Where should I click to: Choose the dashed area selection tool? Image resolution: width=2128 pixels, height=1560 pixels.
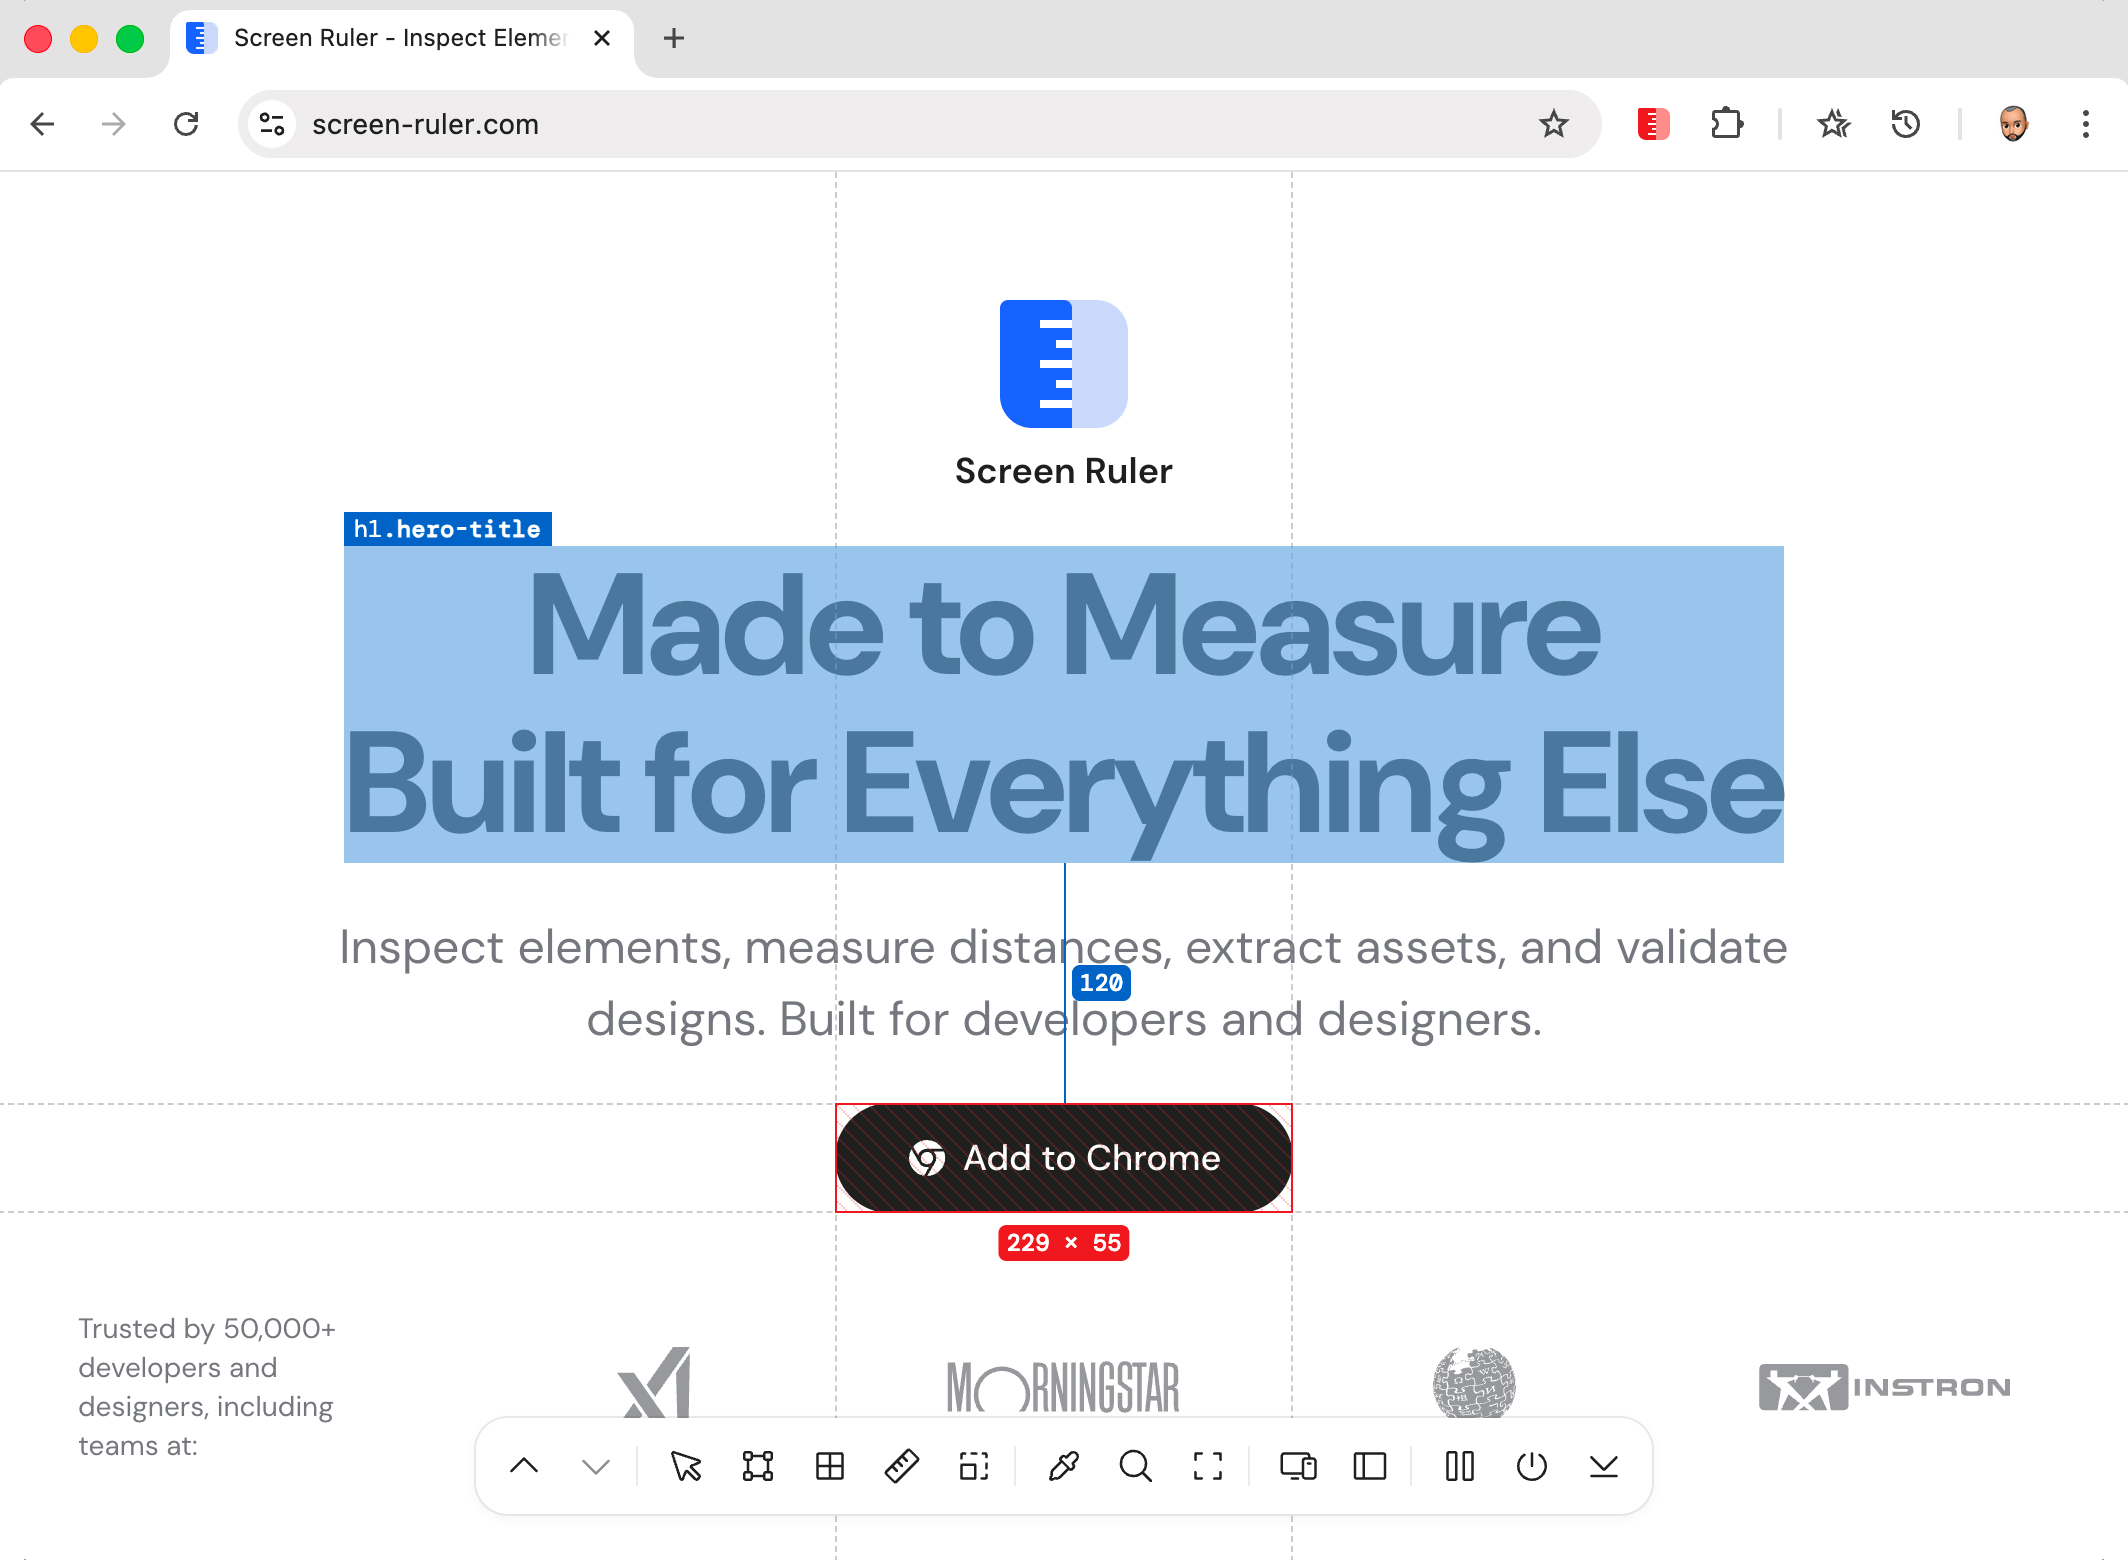[x=974, y=1466]
